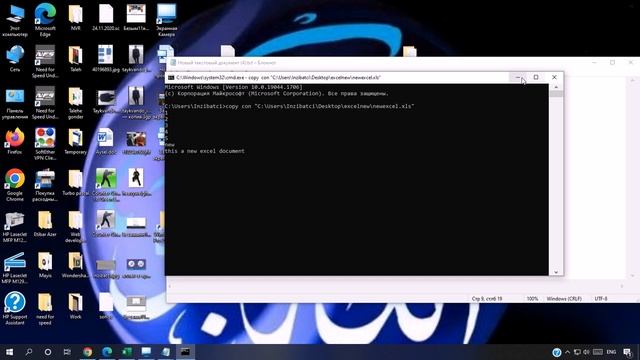640x360 pixels.
Task: Open the Microsoft Edge desktop shortcut
Action: (45, 20)
